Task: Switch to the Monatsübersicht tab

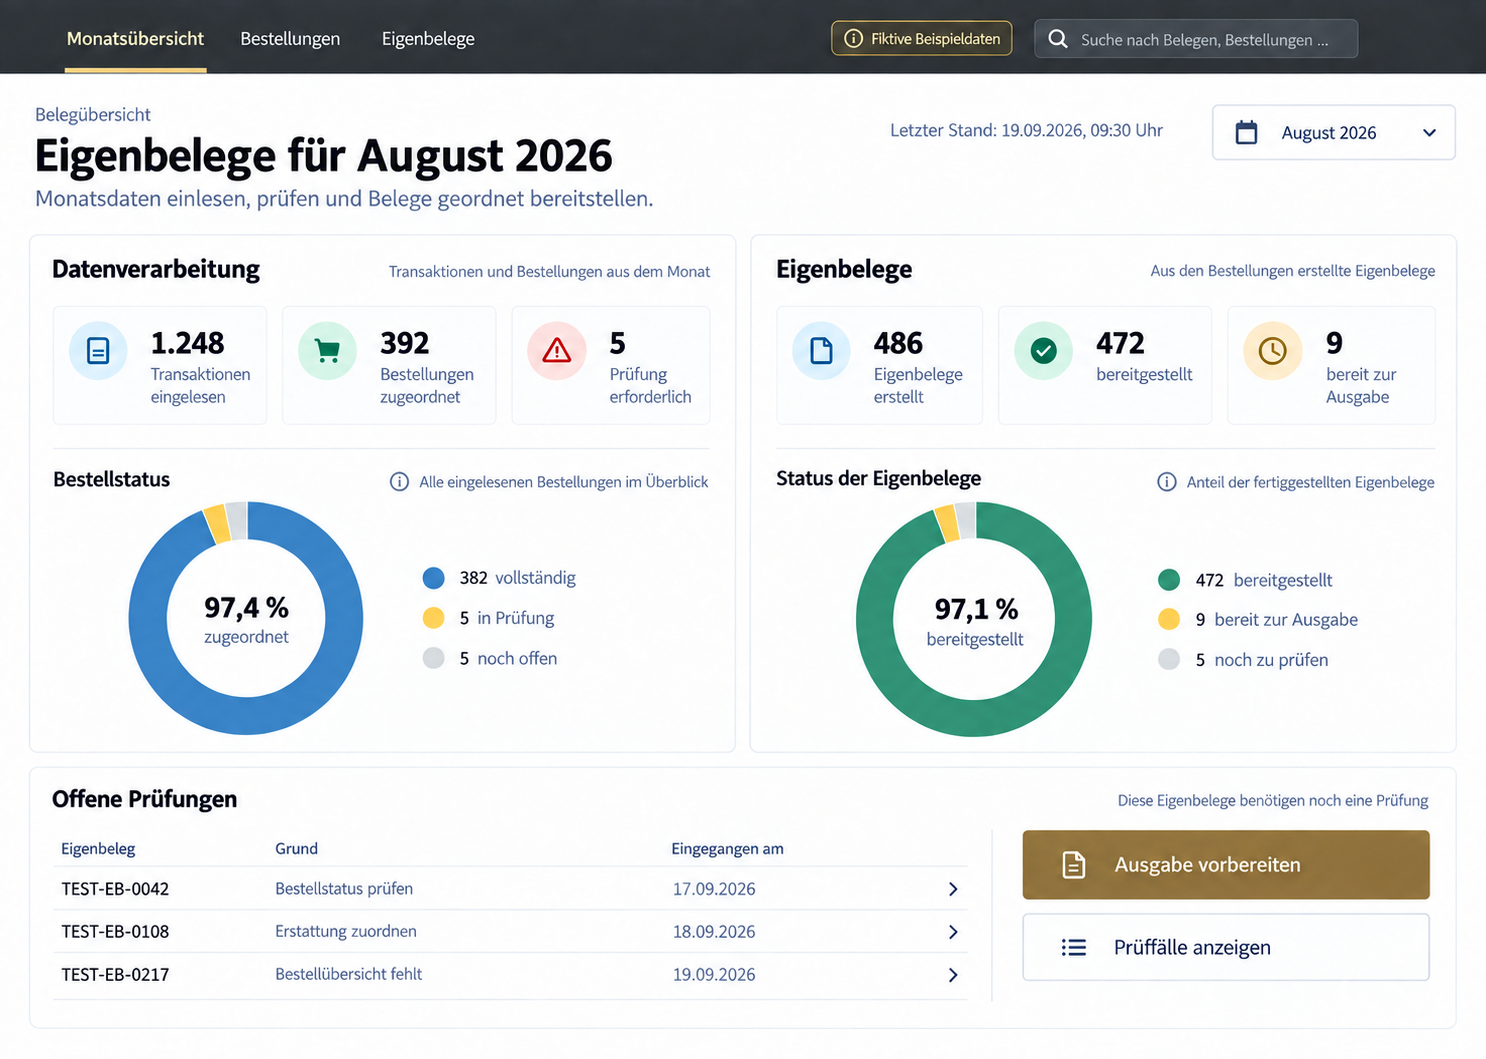Action: [x=135, y=39]
